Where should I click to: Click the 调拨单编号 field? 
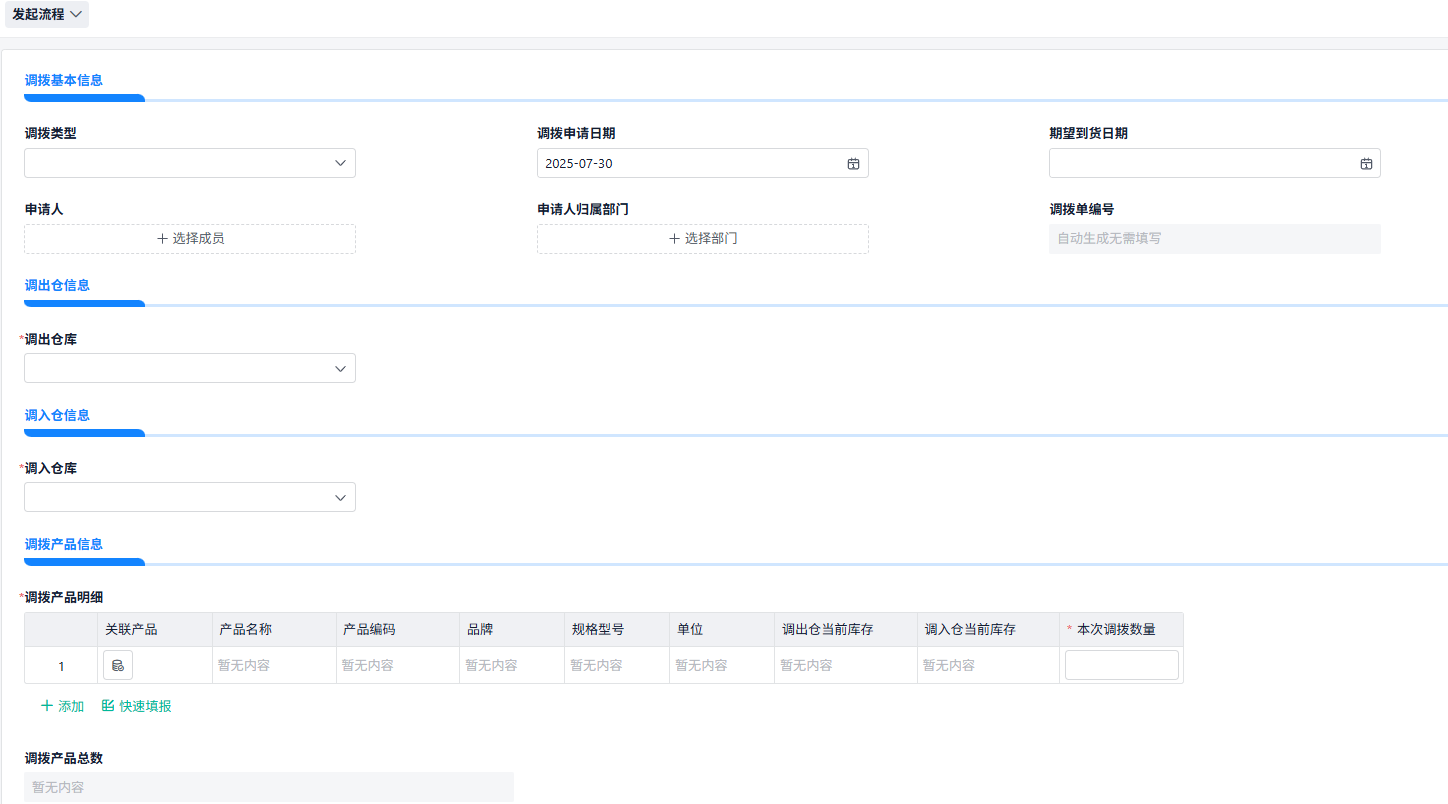coord(1214,238)
